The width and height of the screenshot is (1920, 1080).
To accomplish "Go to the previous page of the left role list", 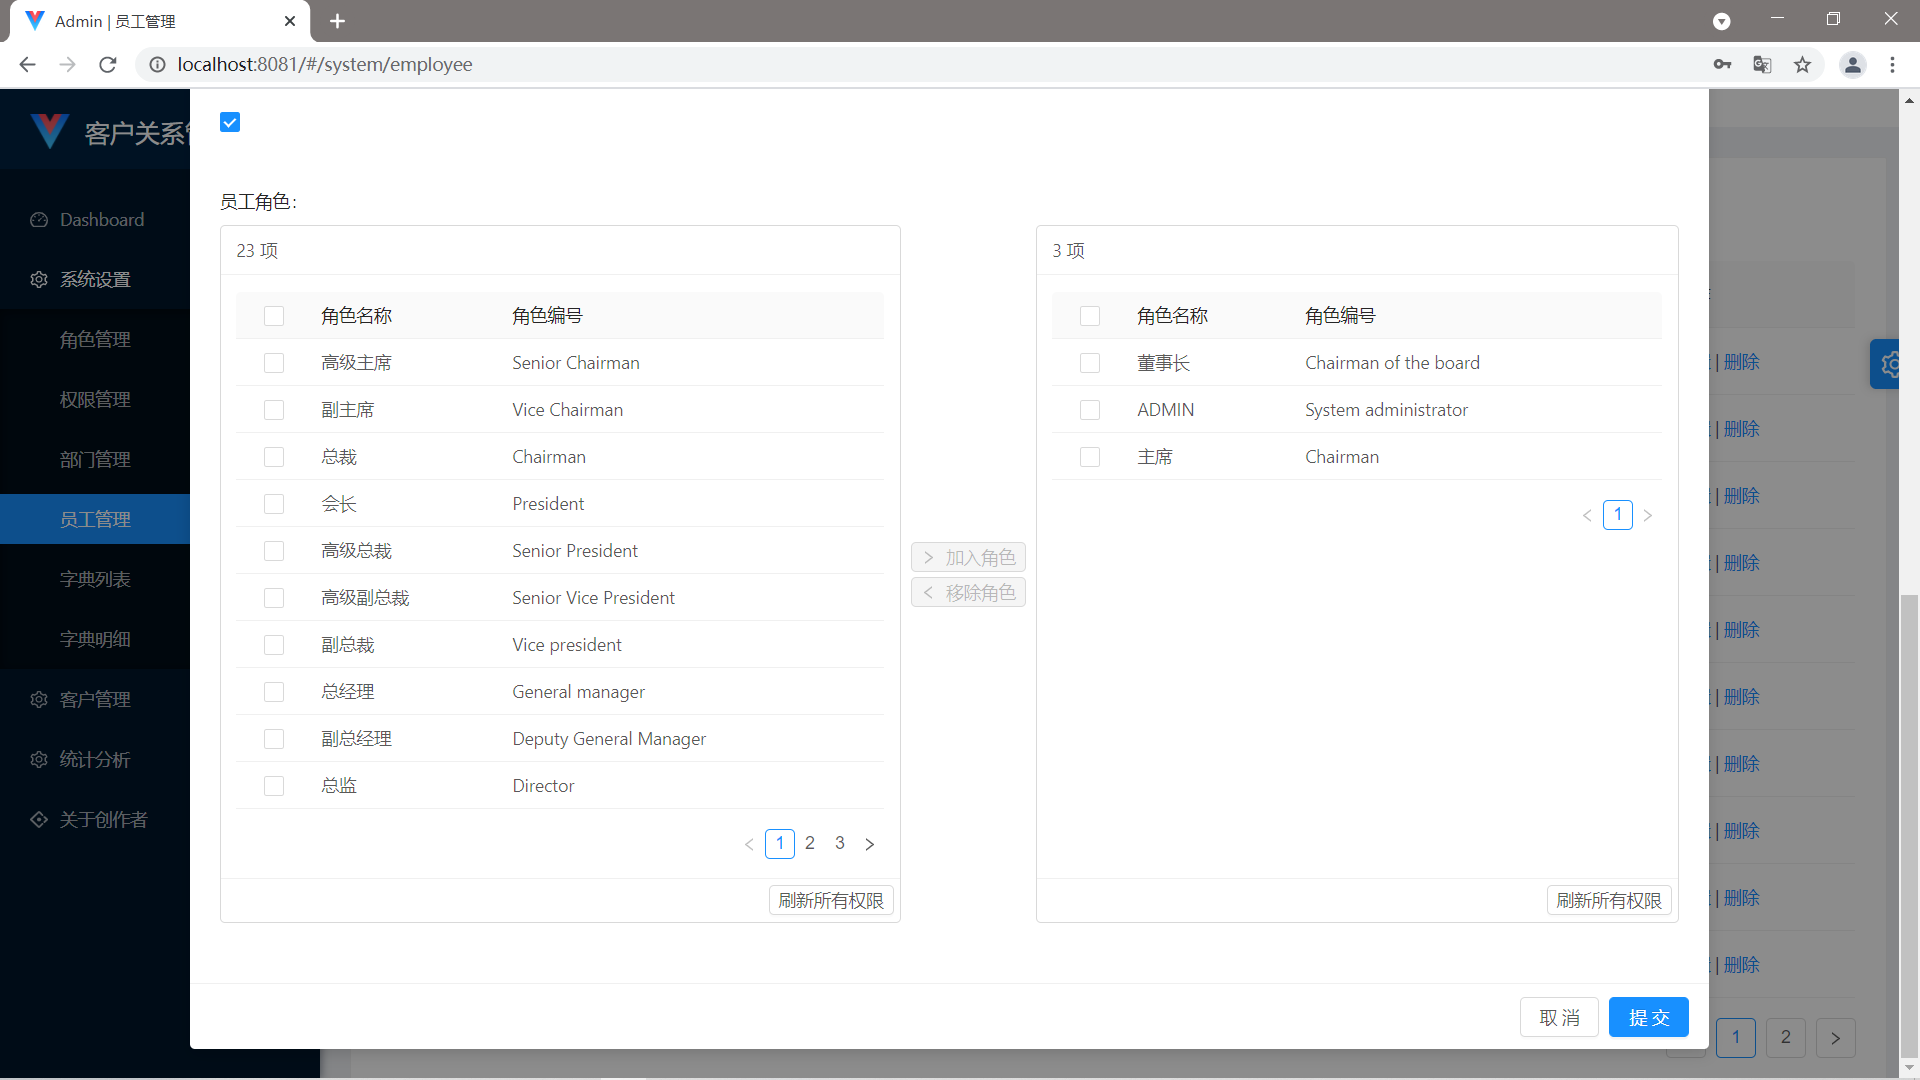I will (749, 844).
